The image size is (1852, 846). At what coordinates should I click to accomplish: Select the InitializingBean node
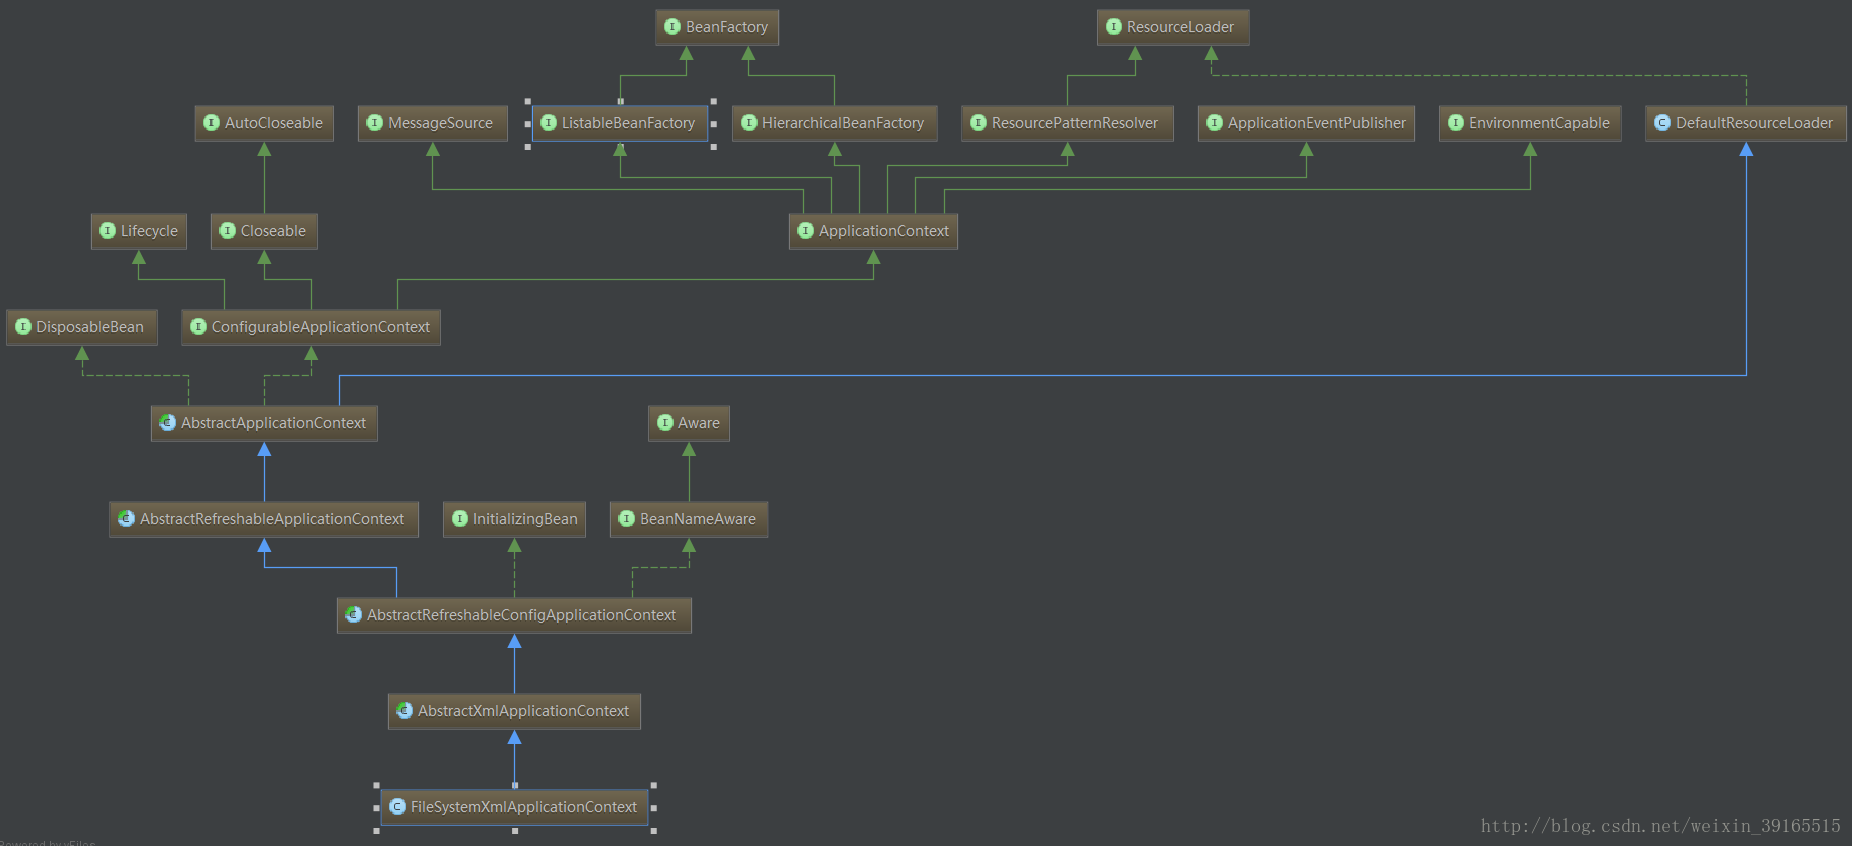click(x=514, y=519)
